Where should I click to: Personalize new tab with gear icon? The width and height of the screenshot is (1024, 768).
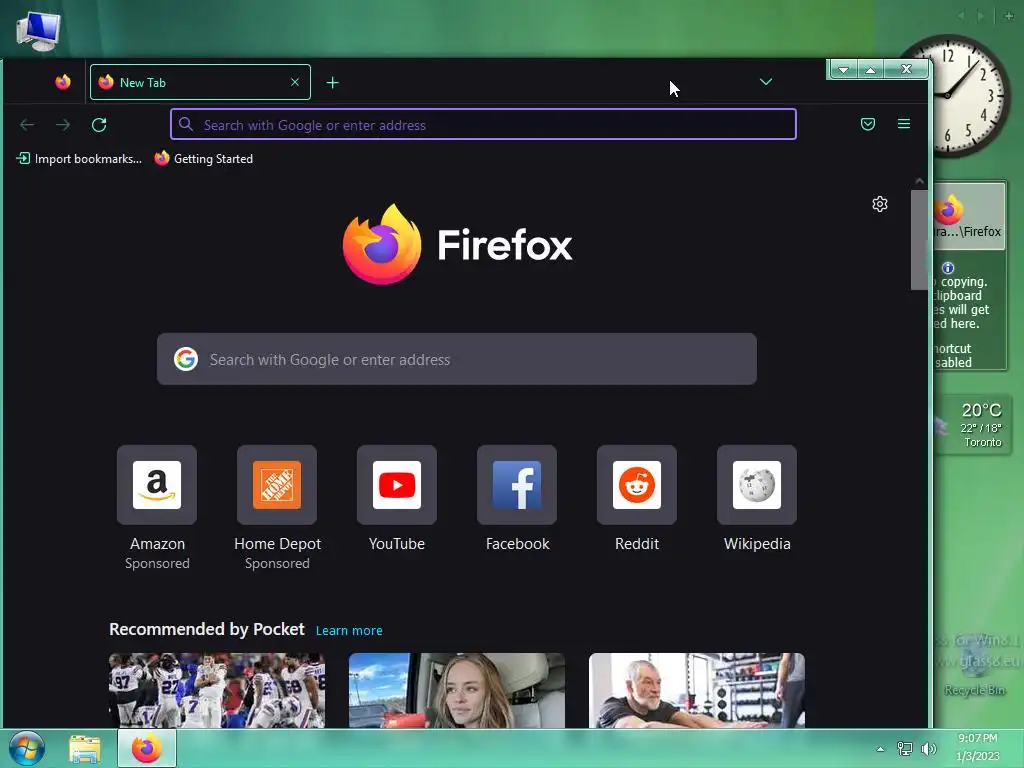click(x=880, y=204)
